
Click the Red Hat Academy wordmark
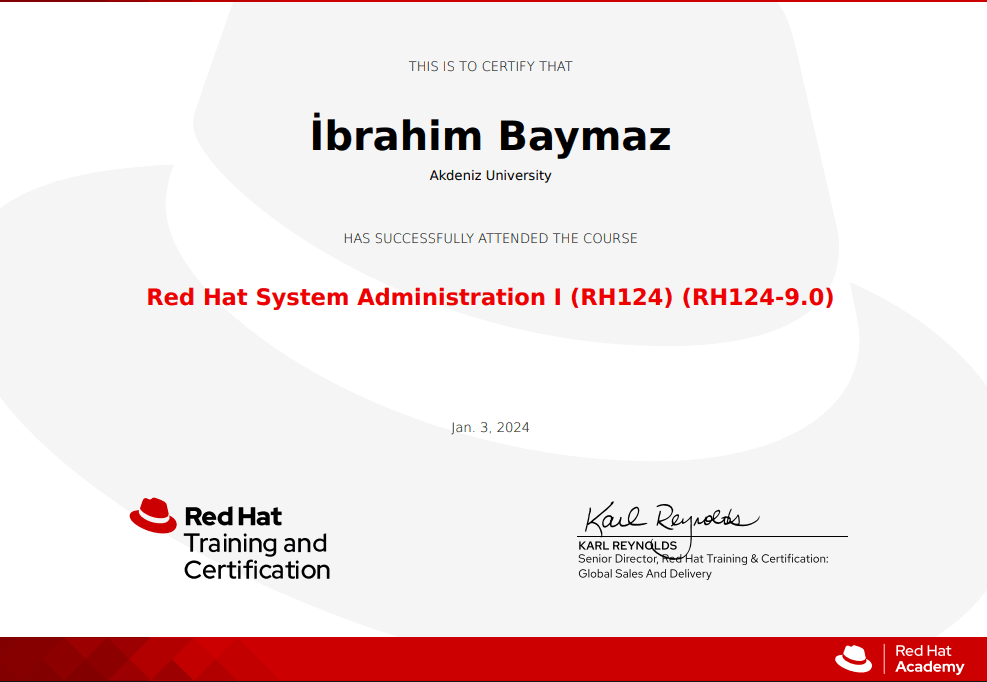pyautogui.click(x=927, y=658)
